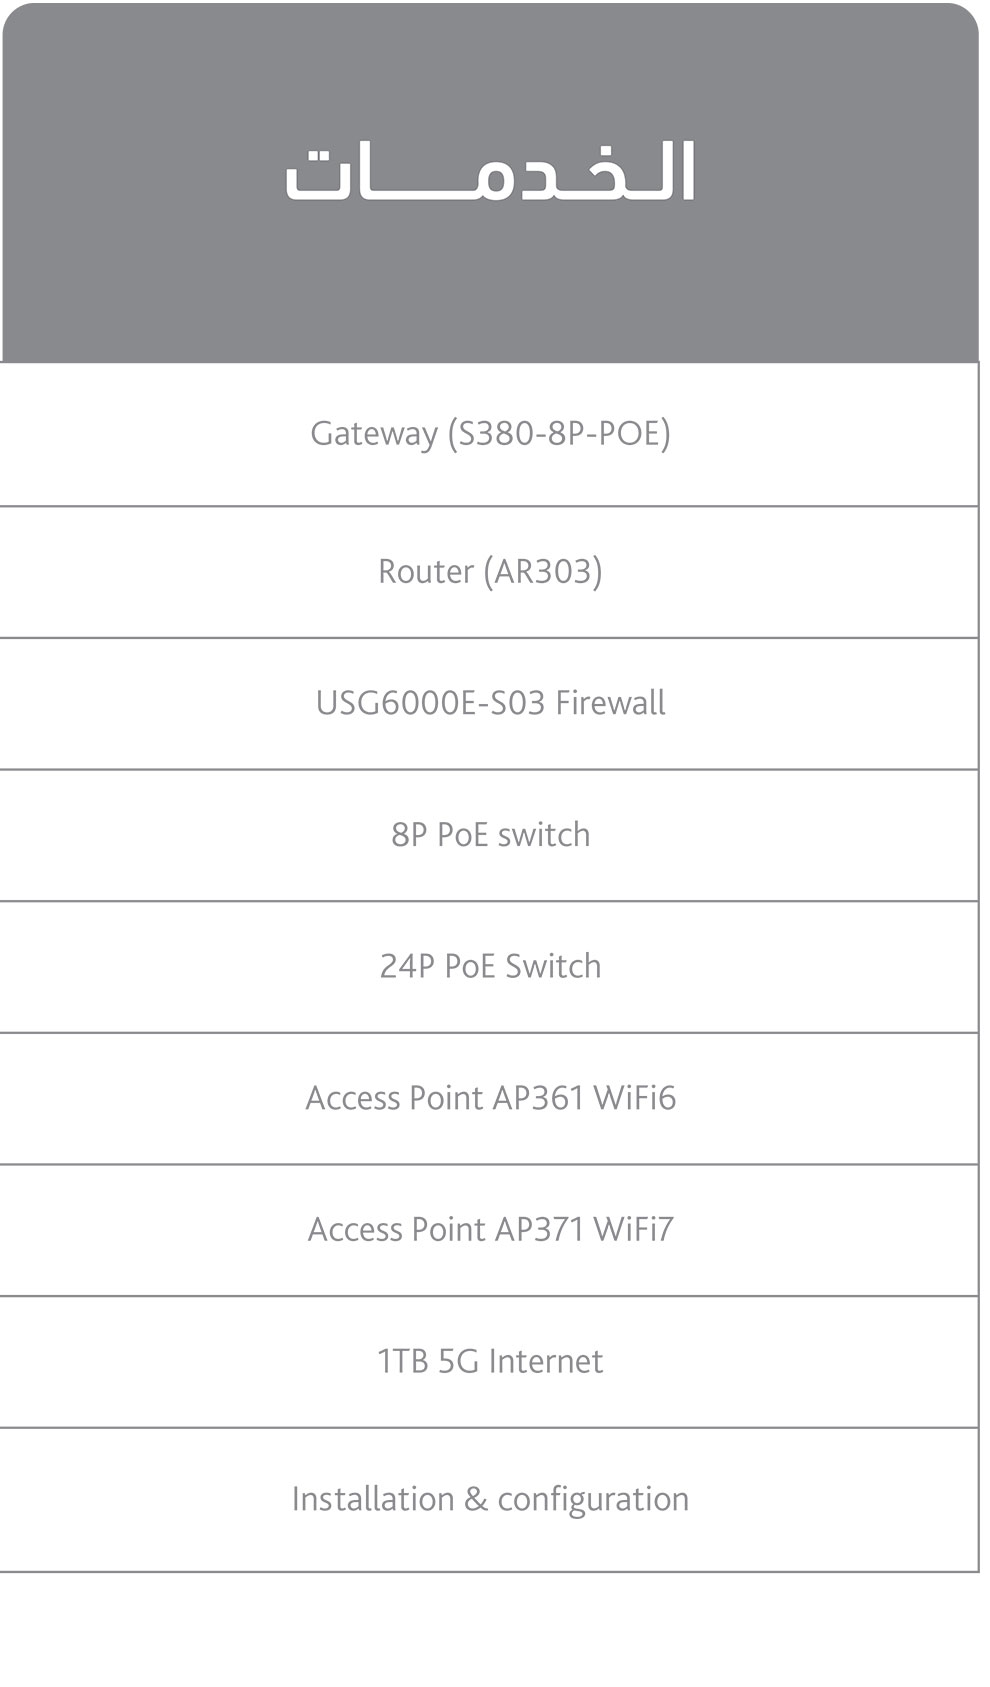Click the word Gateway

pos(374,434)
